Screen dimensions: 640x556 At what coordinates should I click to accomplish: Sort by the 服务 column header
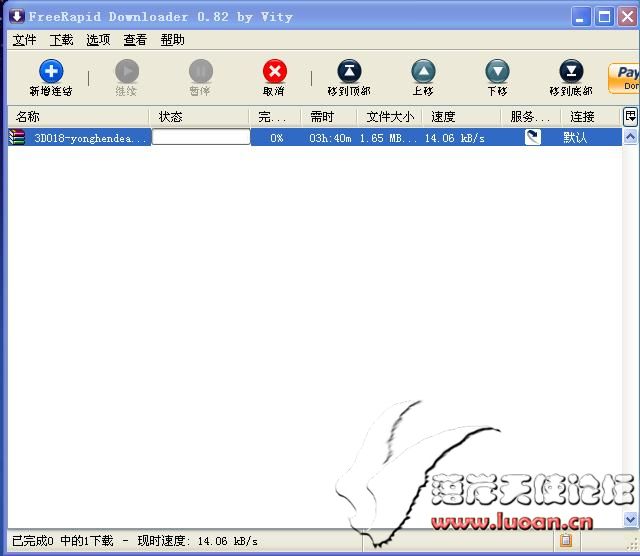click(531, 117)
